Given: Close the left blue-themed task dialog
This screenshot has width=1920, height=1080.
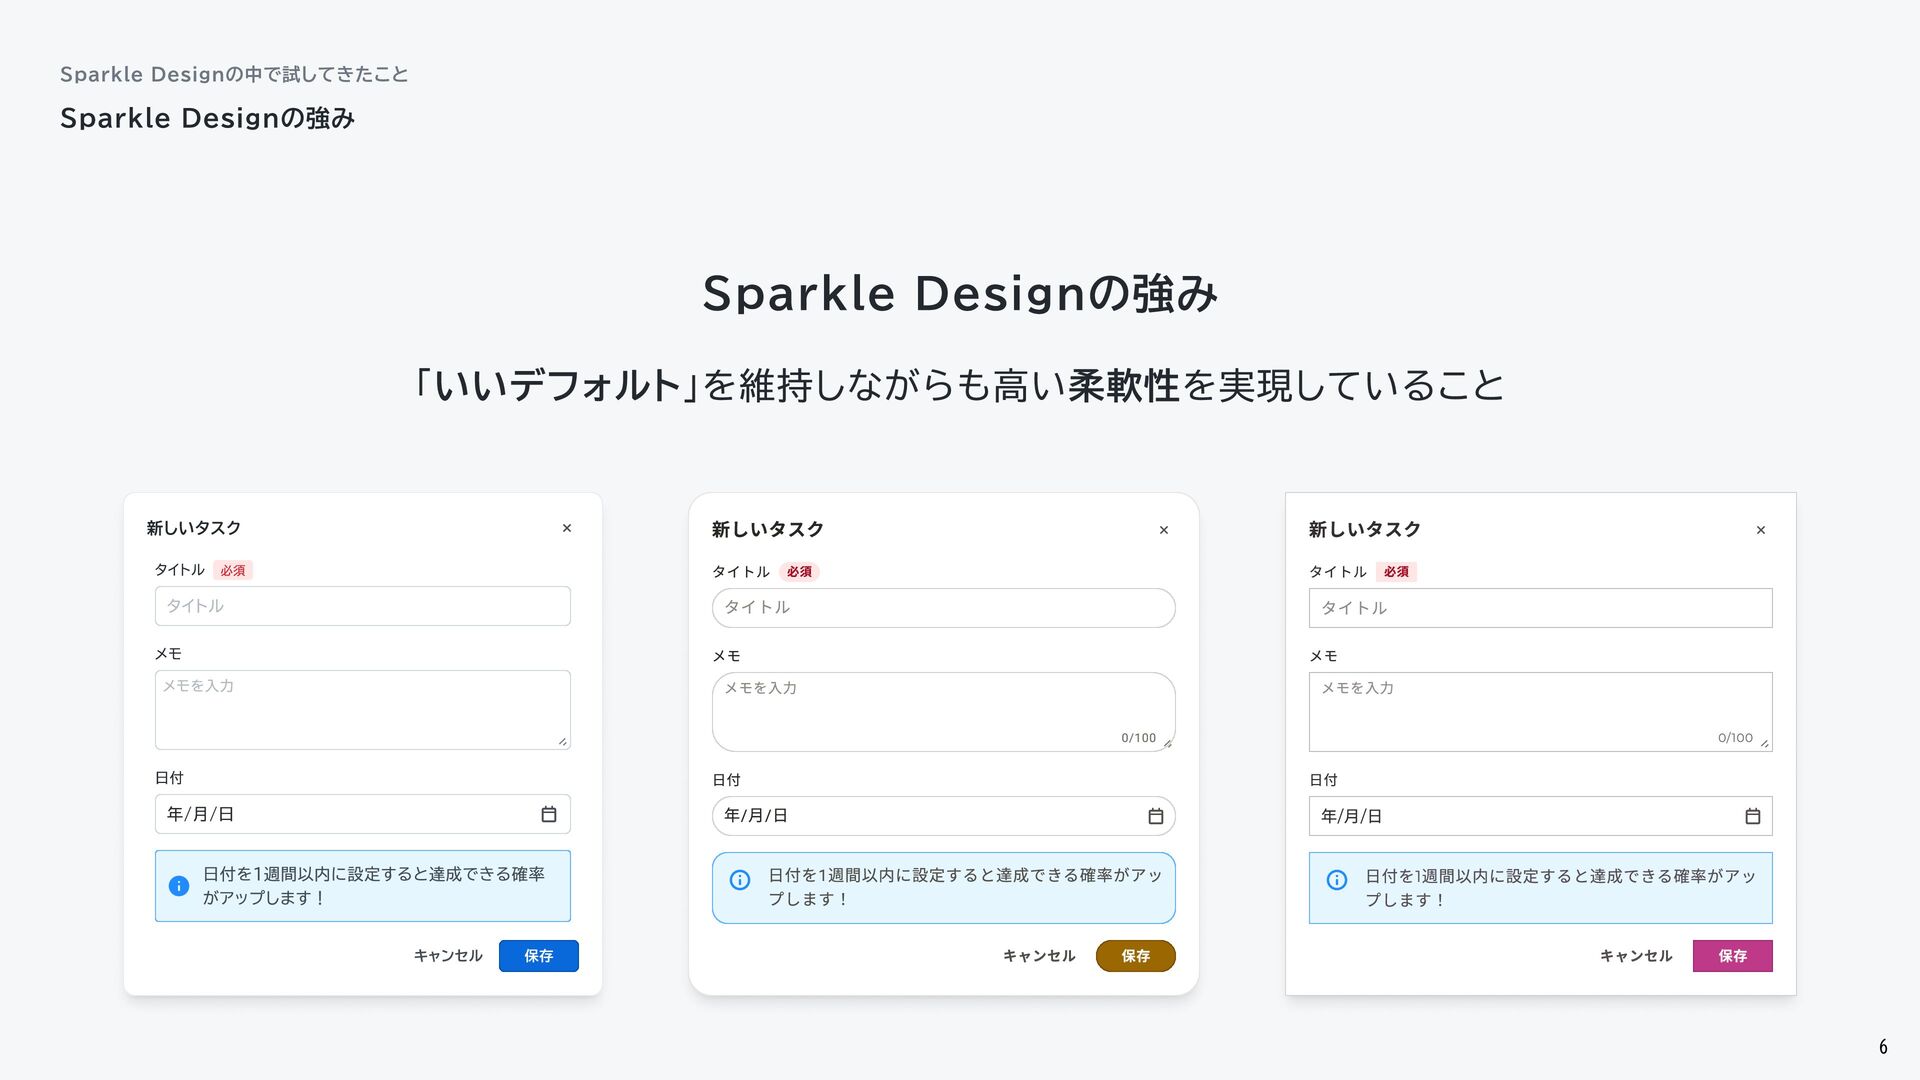Looking at the screenshot, I should 567,528.
